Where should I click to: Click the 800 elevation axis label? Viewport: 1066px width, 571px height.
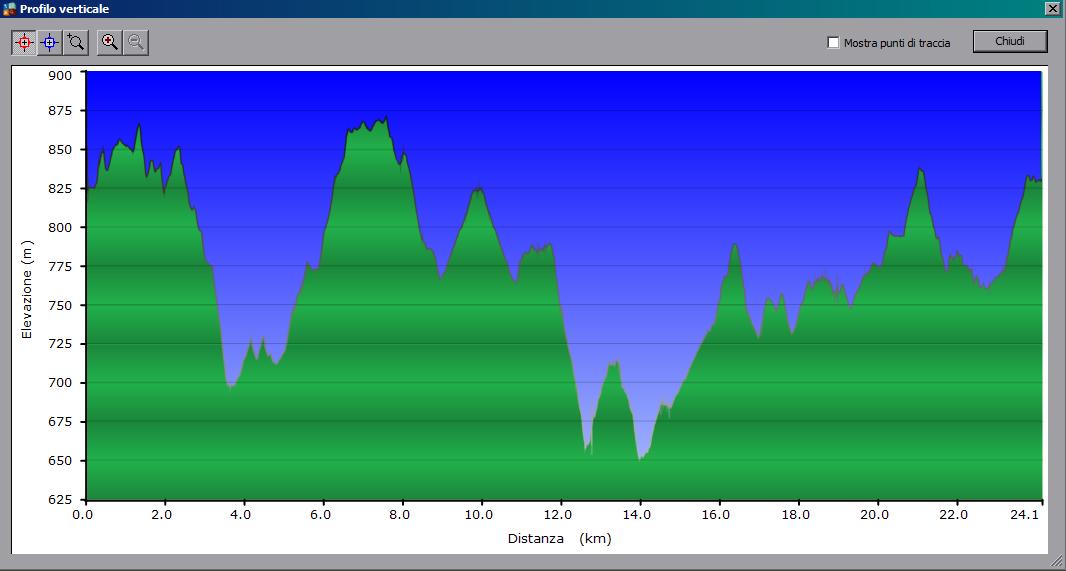(x=59, y=227)
